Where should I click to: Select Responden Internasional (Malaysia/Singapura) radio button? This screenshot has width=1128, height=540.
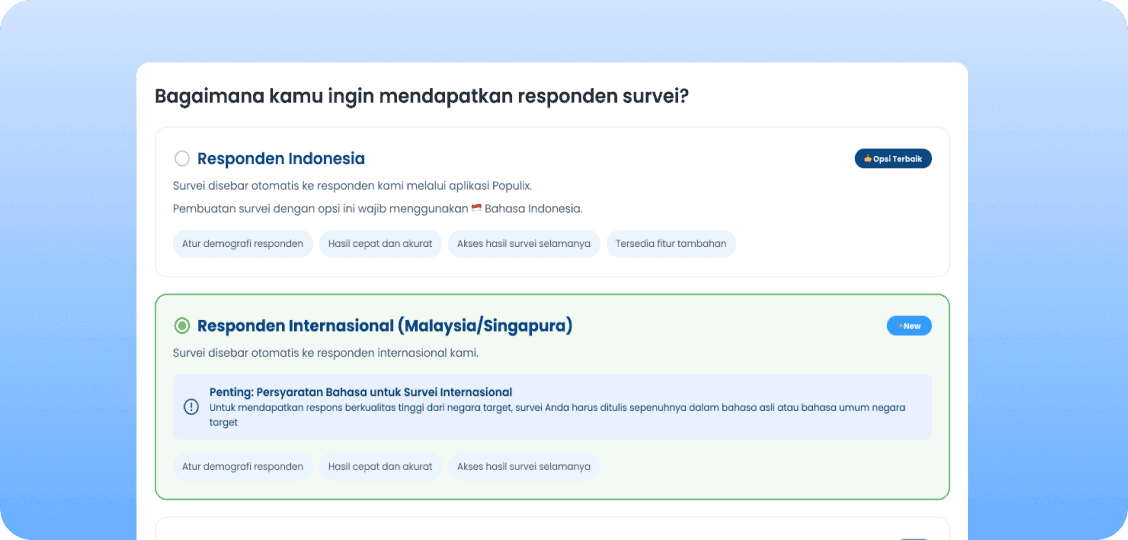pos(182,326)
